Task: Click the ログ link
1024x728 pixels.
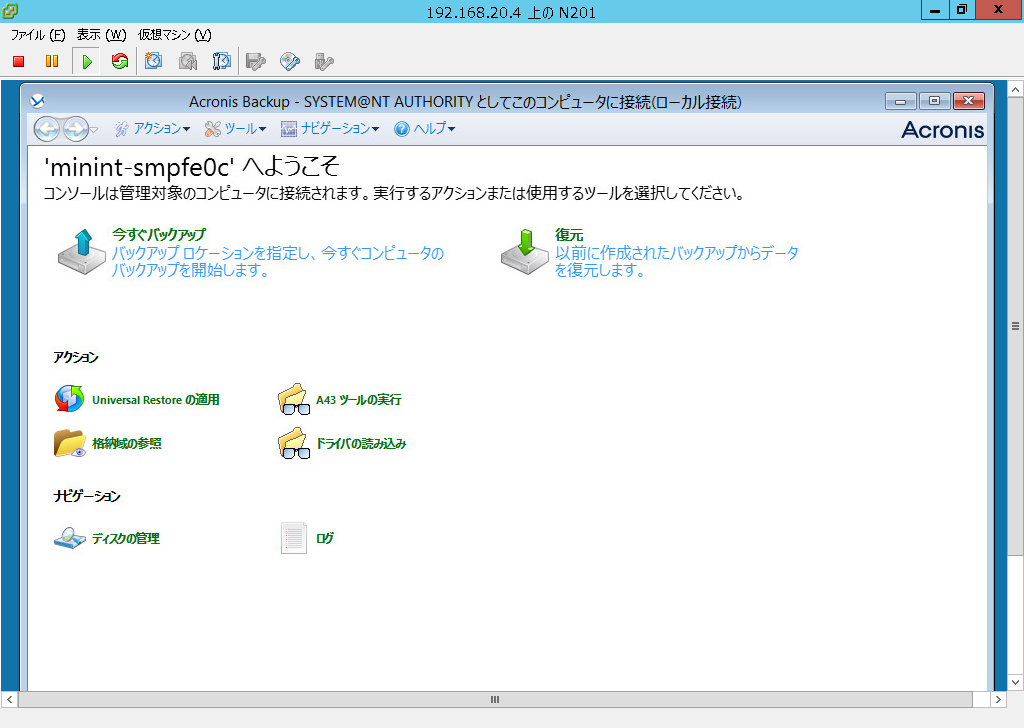Action: tap(325, 538)
